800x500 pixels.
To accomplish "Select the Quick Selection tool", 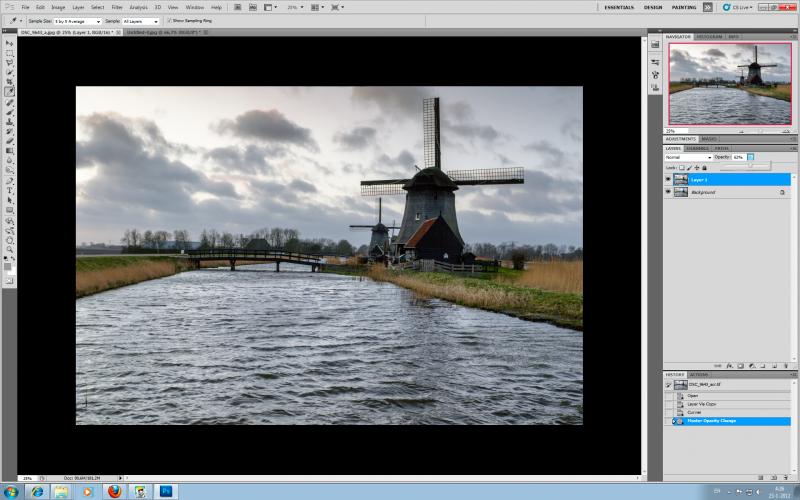I will 9,72.
